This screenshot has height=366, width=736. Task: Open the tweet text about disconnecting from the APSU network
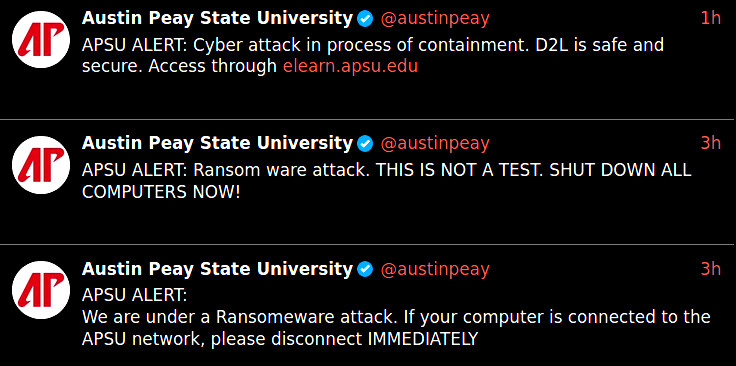396,317
